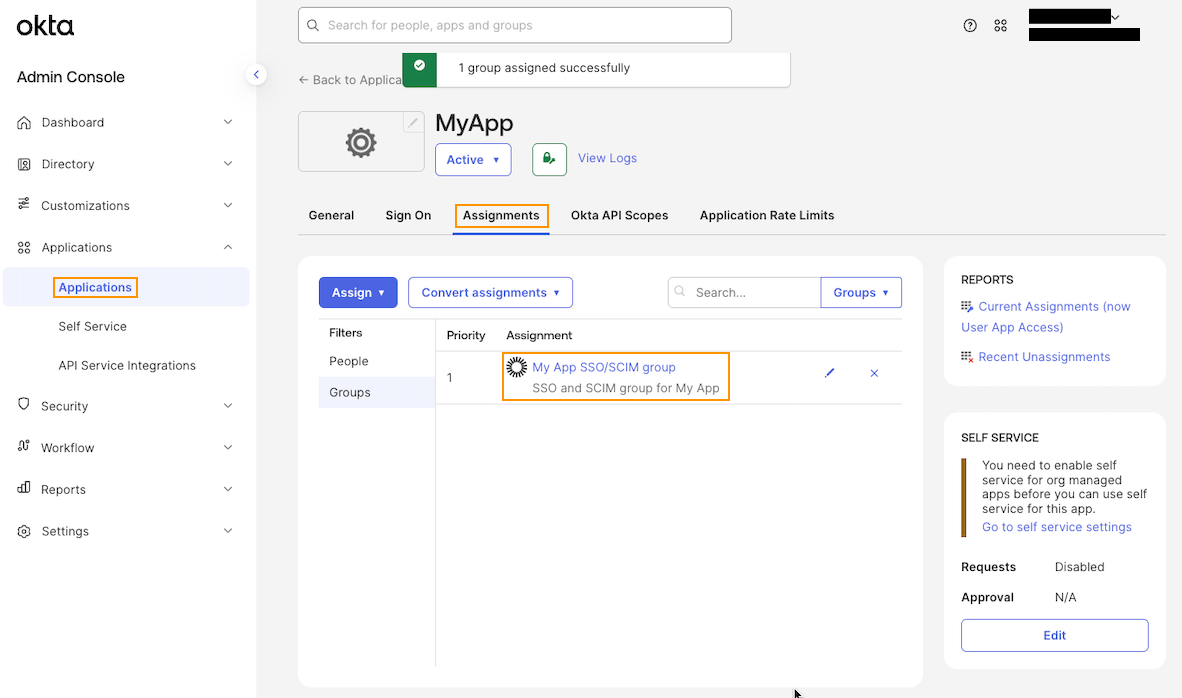Expand the Dashboard menu chevron
Screen dimensions: 1182x698
click(228, 122)
